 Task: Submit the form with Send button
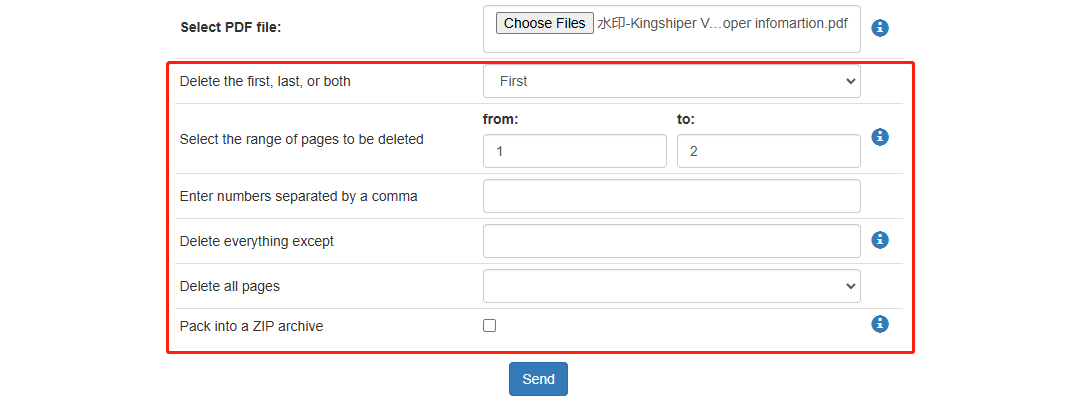538,379
